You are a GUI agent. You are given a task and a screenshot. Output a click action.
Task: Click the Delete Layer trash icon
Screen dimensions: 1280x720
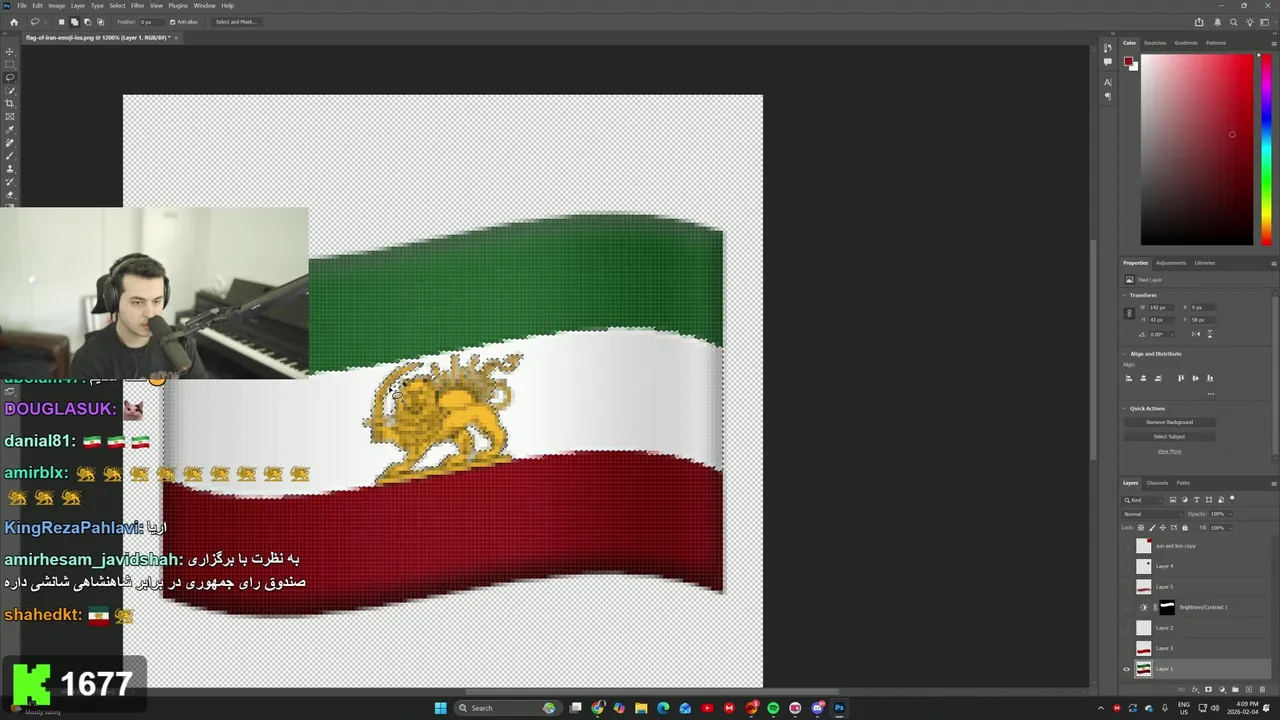click(x=1261, y=689)
